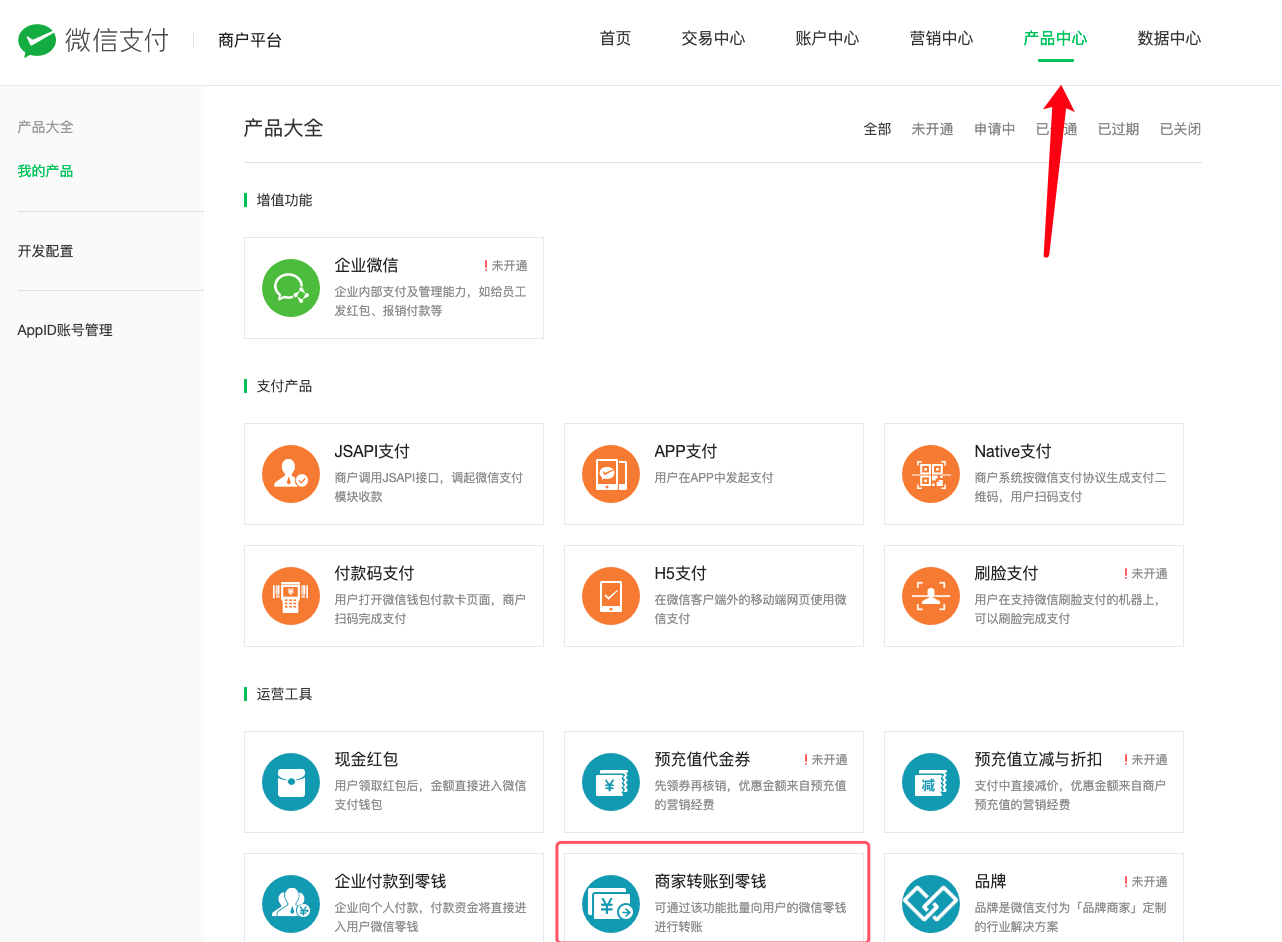Open the 企业付款到零钱 product card

[x=394, y=898]
